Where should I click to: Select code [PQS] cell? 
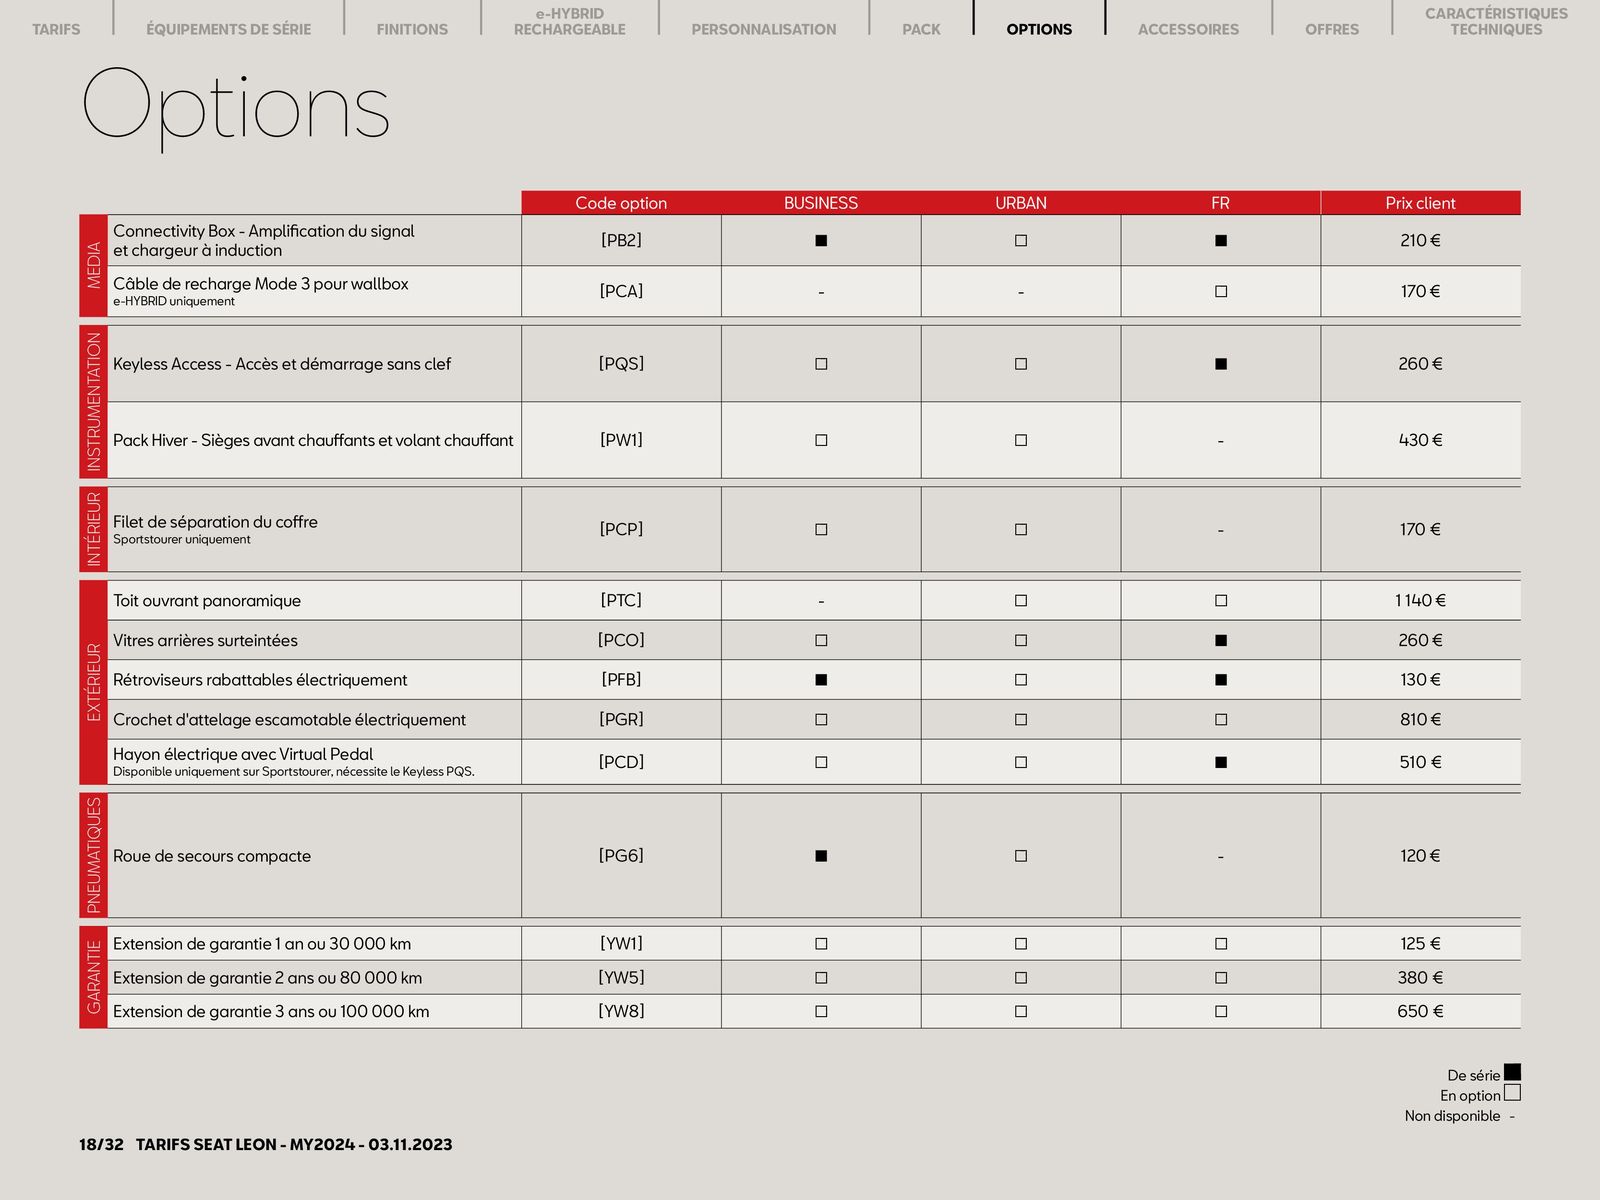point(621,364)
